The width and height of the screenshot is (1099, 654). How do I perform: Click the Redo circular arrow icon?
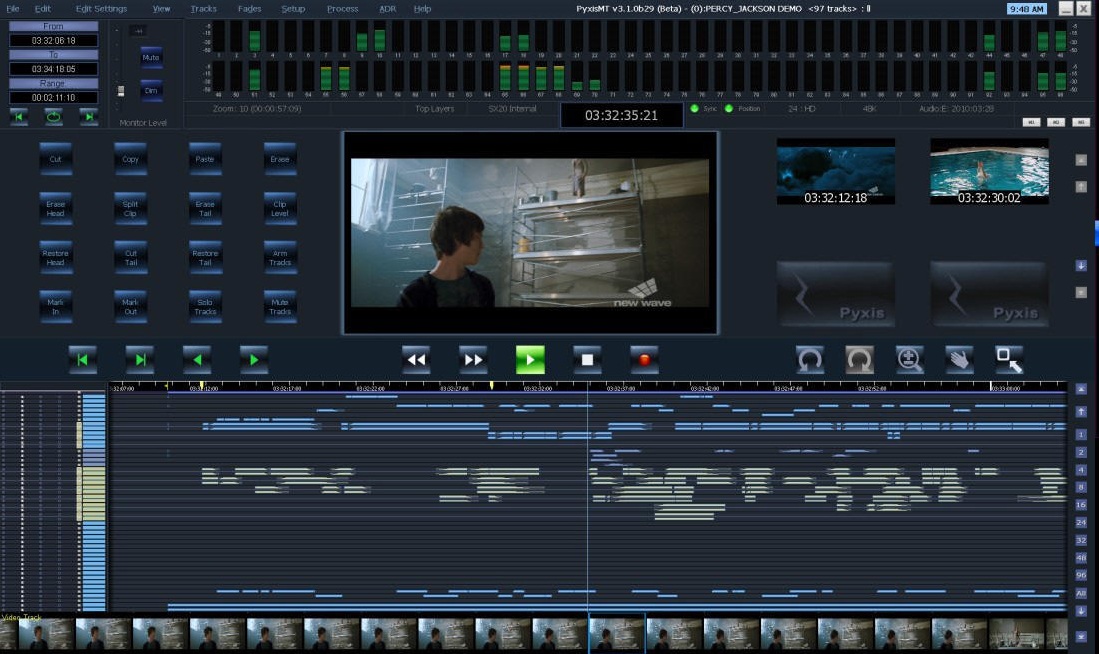coord(859,360)
